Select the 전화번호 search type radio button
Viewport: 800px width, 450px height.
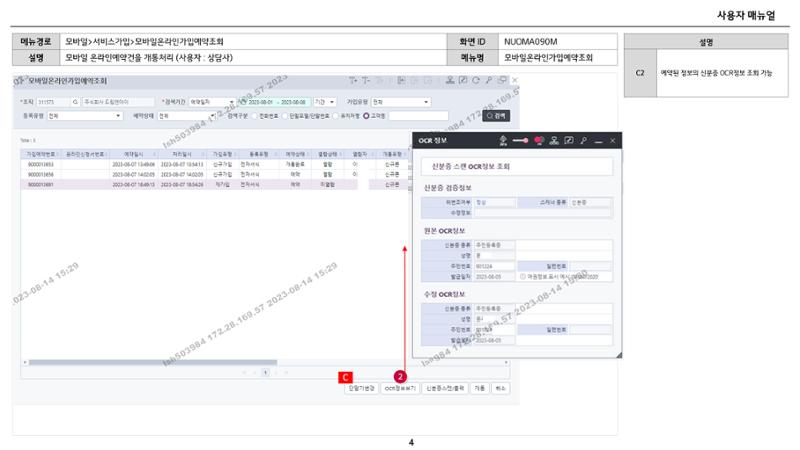pos(255,116)
